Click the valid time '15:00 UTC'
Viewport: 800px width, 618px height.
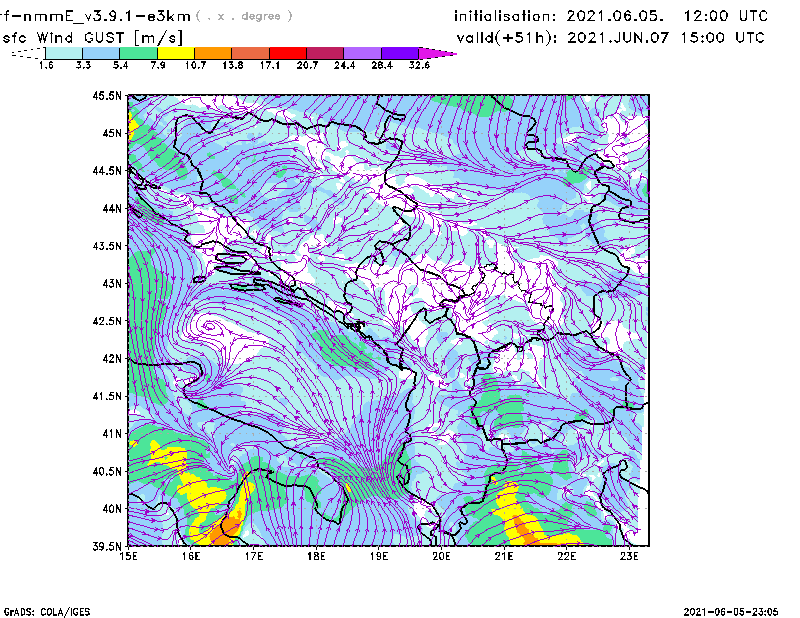pos(723,38)
